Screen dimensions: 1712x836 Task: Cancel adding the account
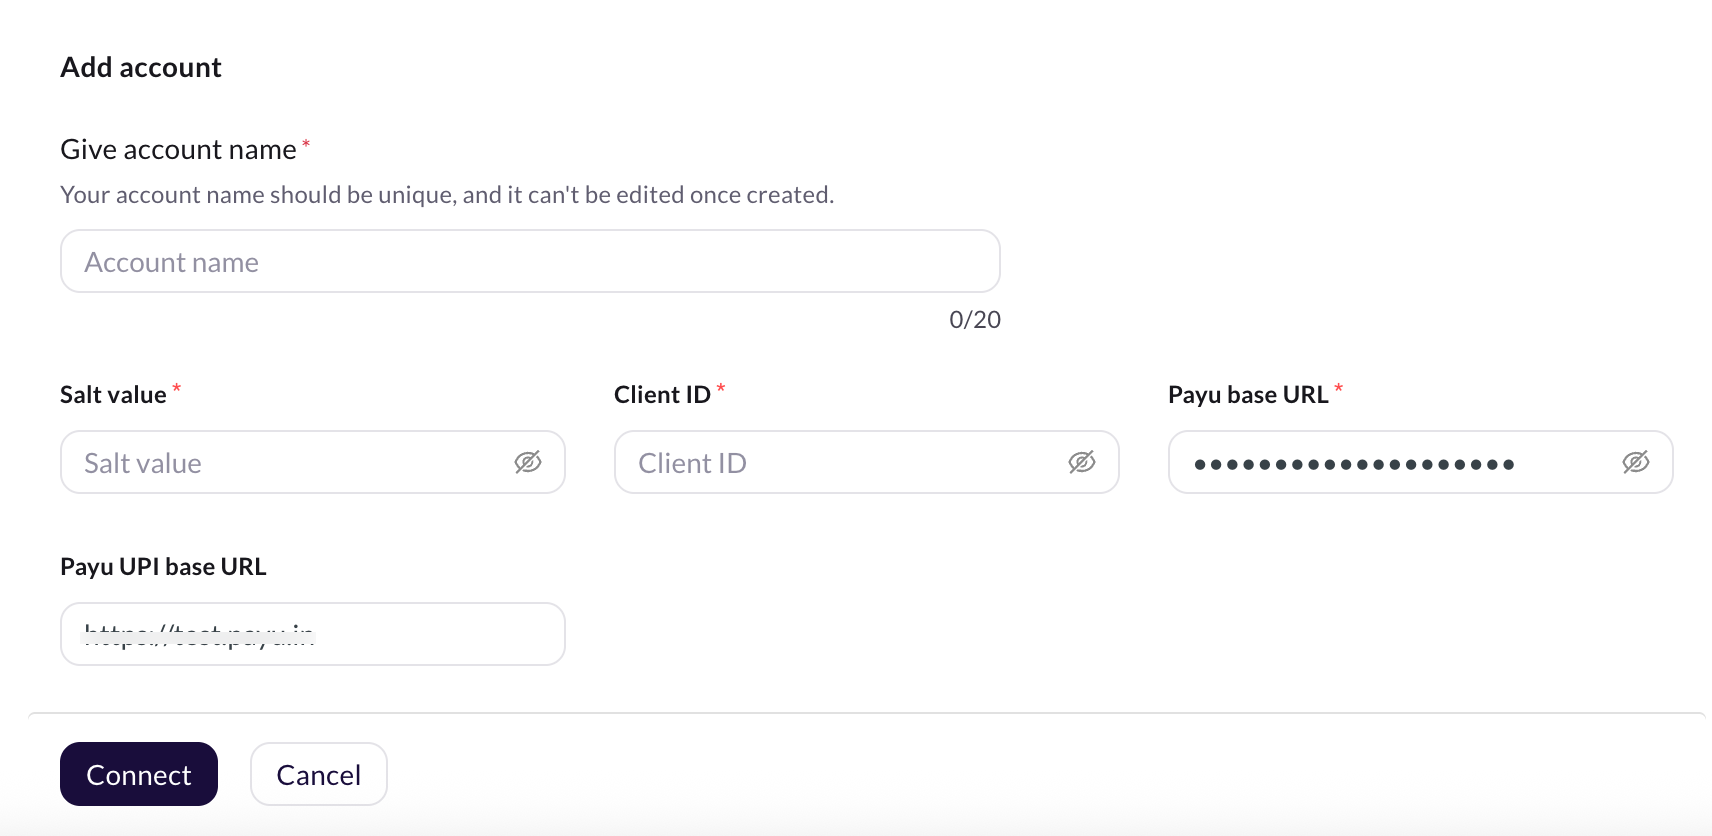[319, 774]
